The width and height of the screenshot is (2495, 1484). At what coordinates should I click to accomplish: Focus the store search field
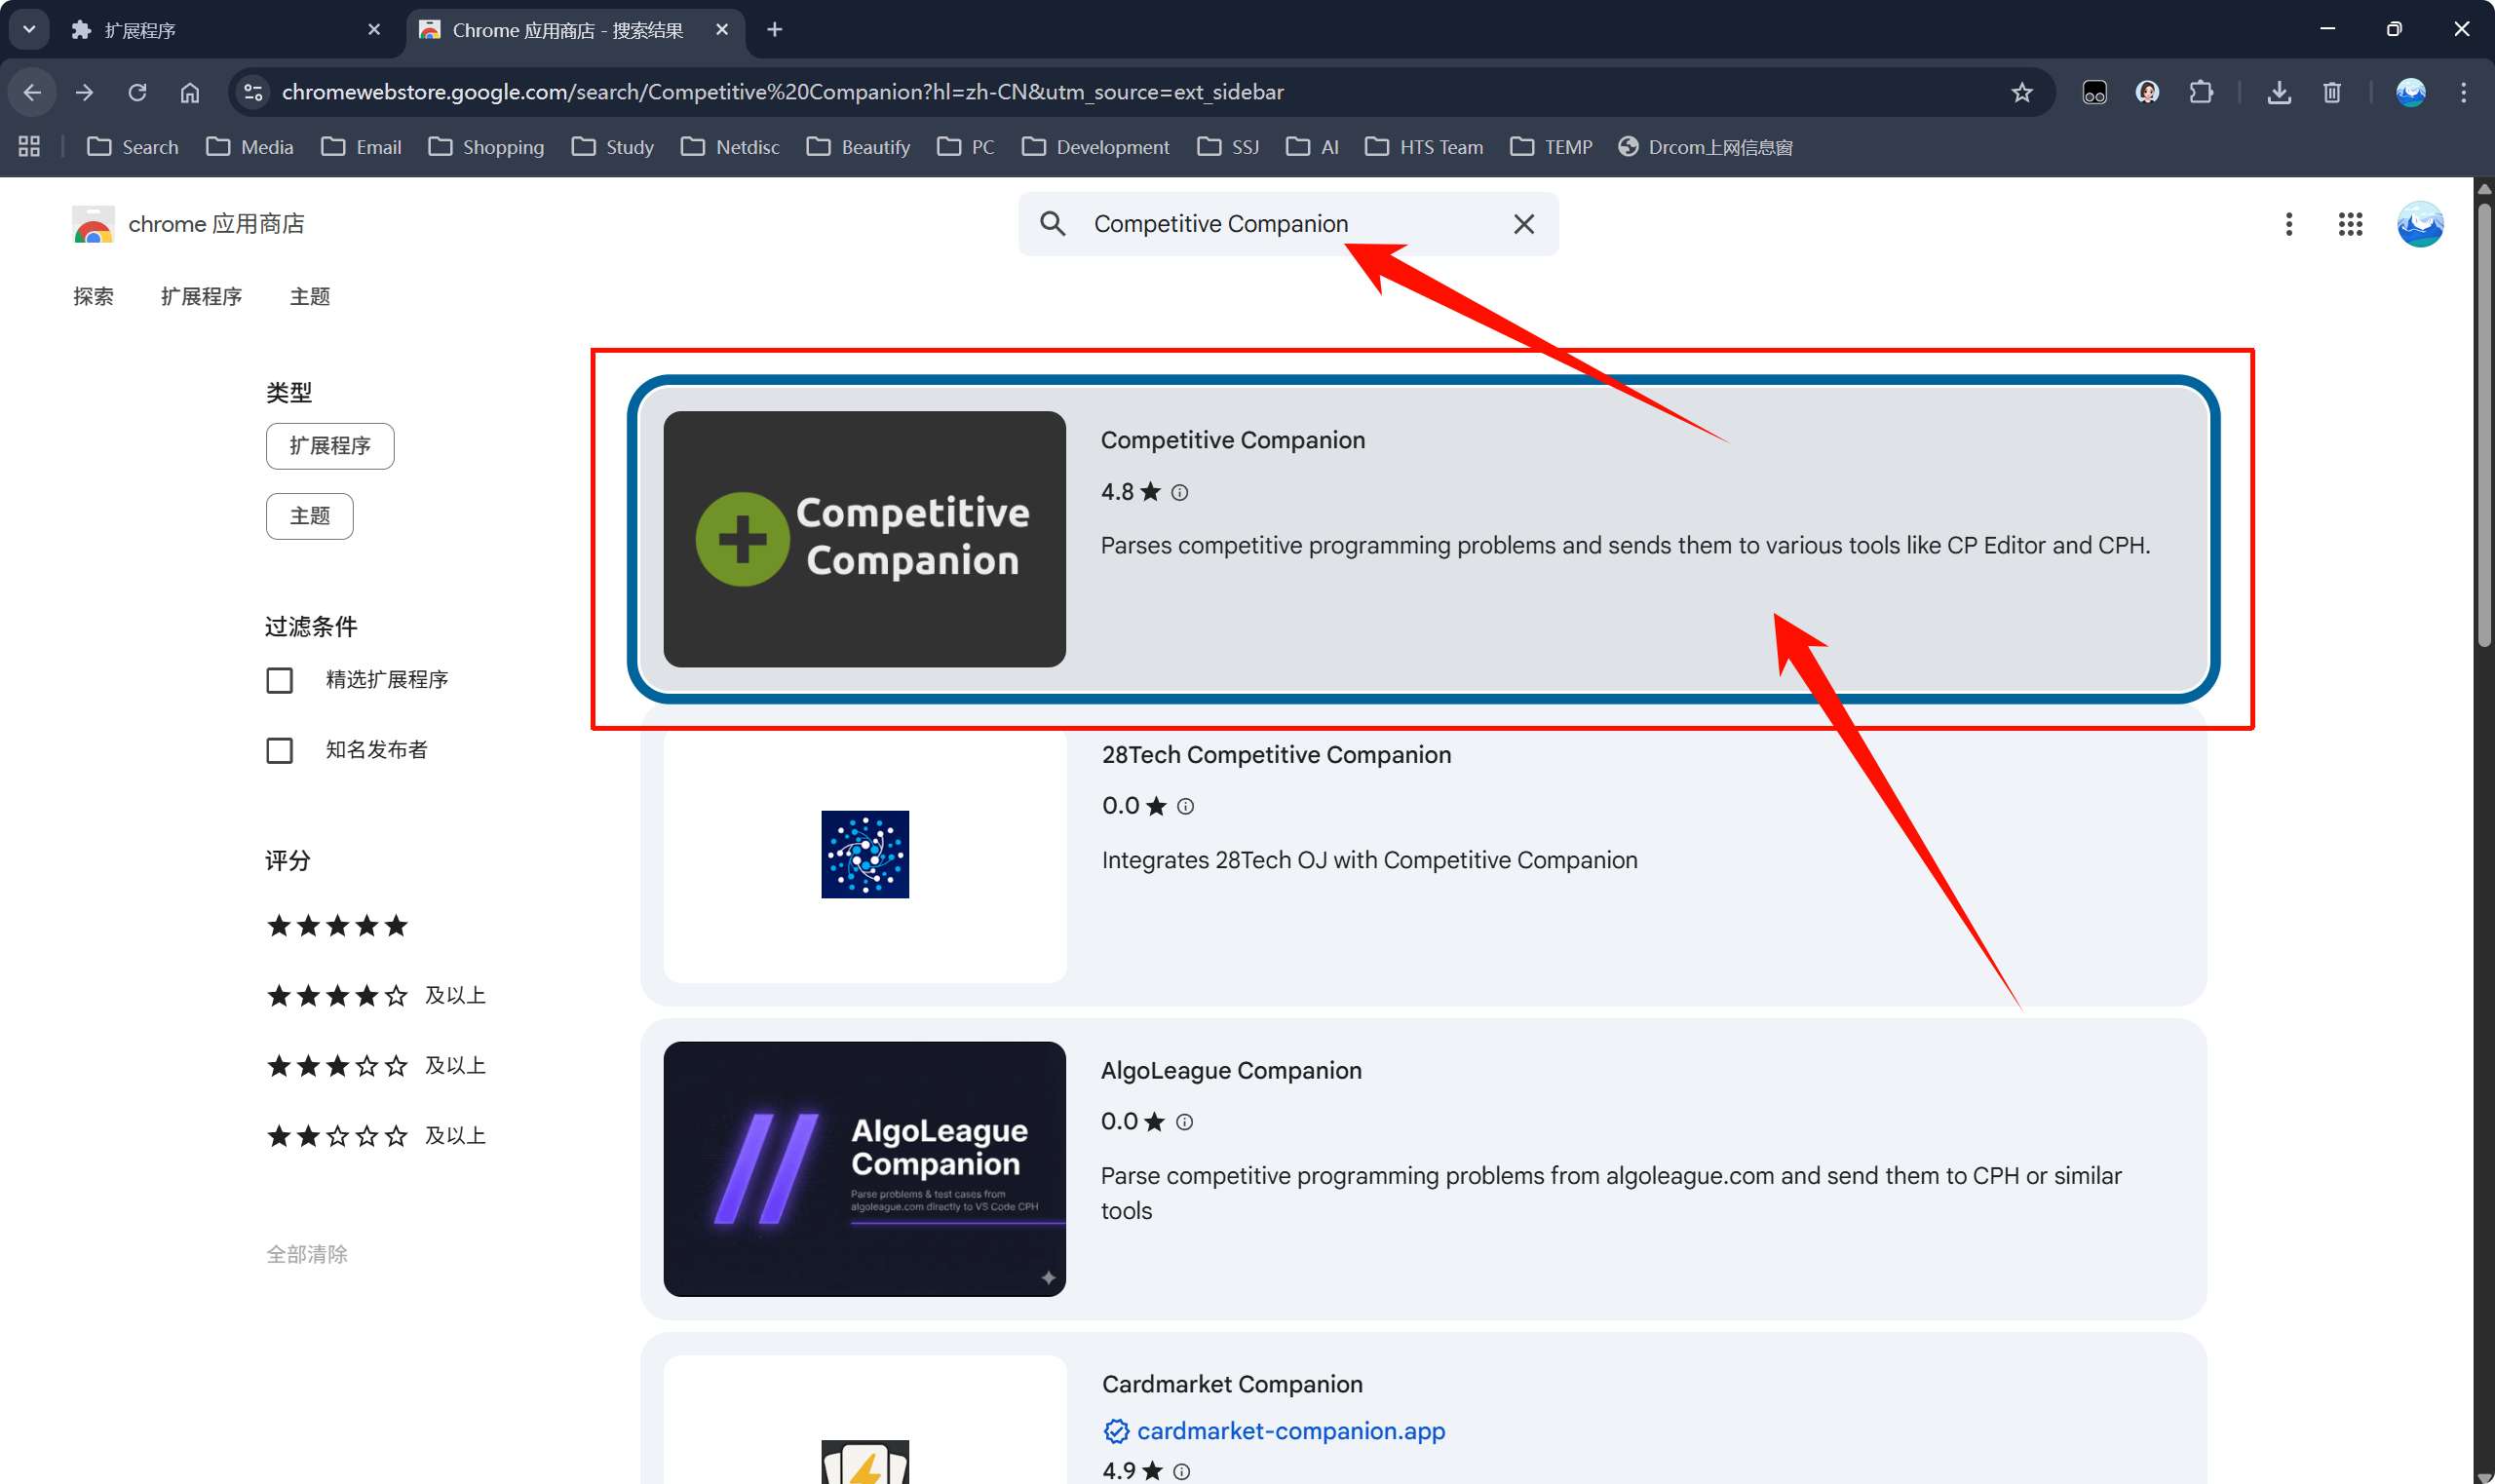tap(1290, 224)
